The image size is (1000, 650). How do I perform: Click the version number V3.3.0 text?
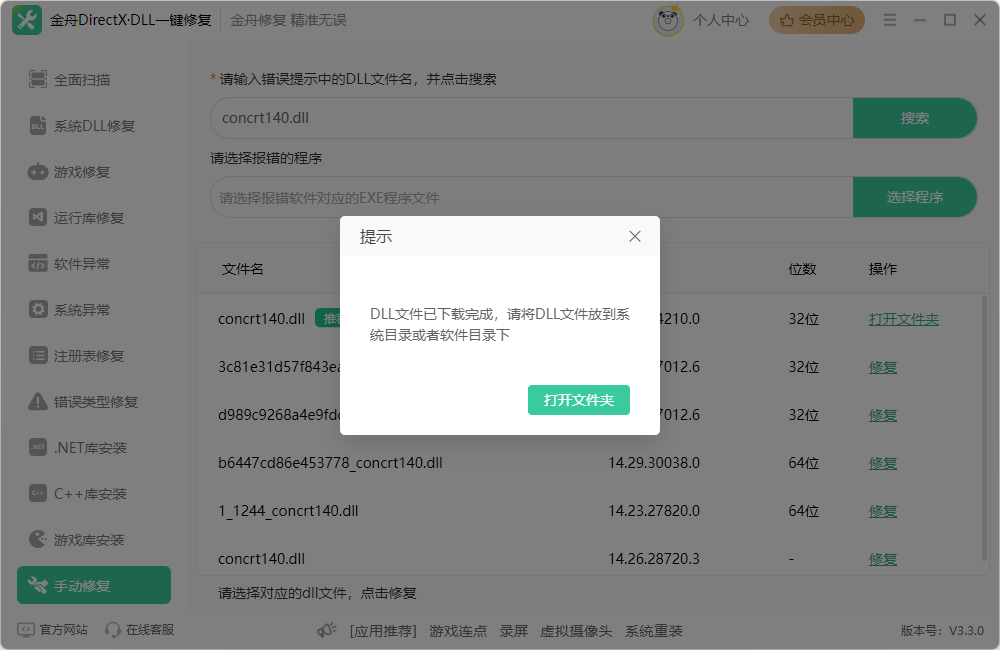click(x=966, y=631)
